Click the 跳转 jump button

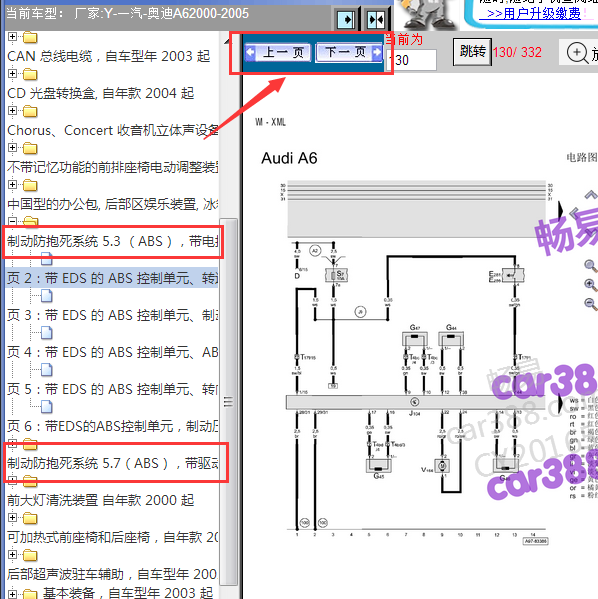coord(473,52)
